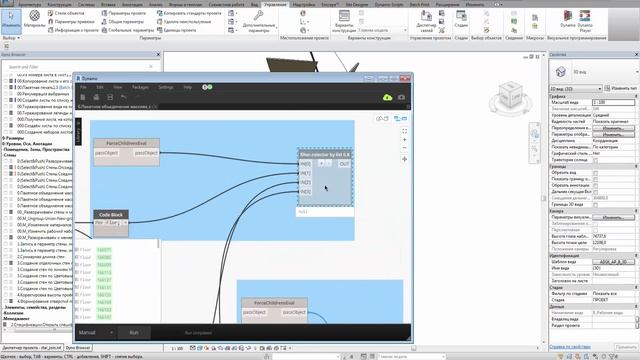Switch to the Диспетчер проекта bottom tab
Screen dimensions: 640x360
tap(32, 348)
